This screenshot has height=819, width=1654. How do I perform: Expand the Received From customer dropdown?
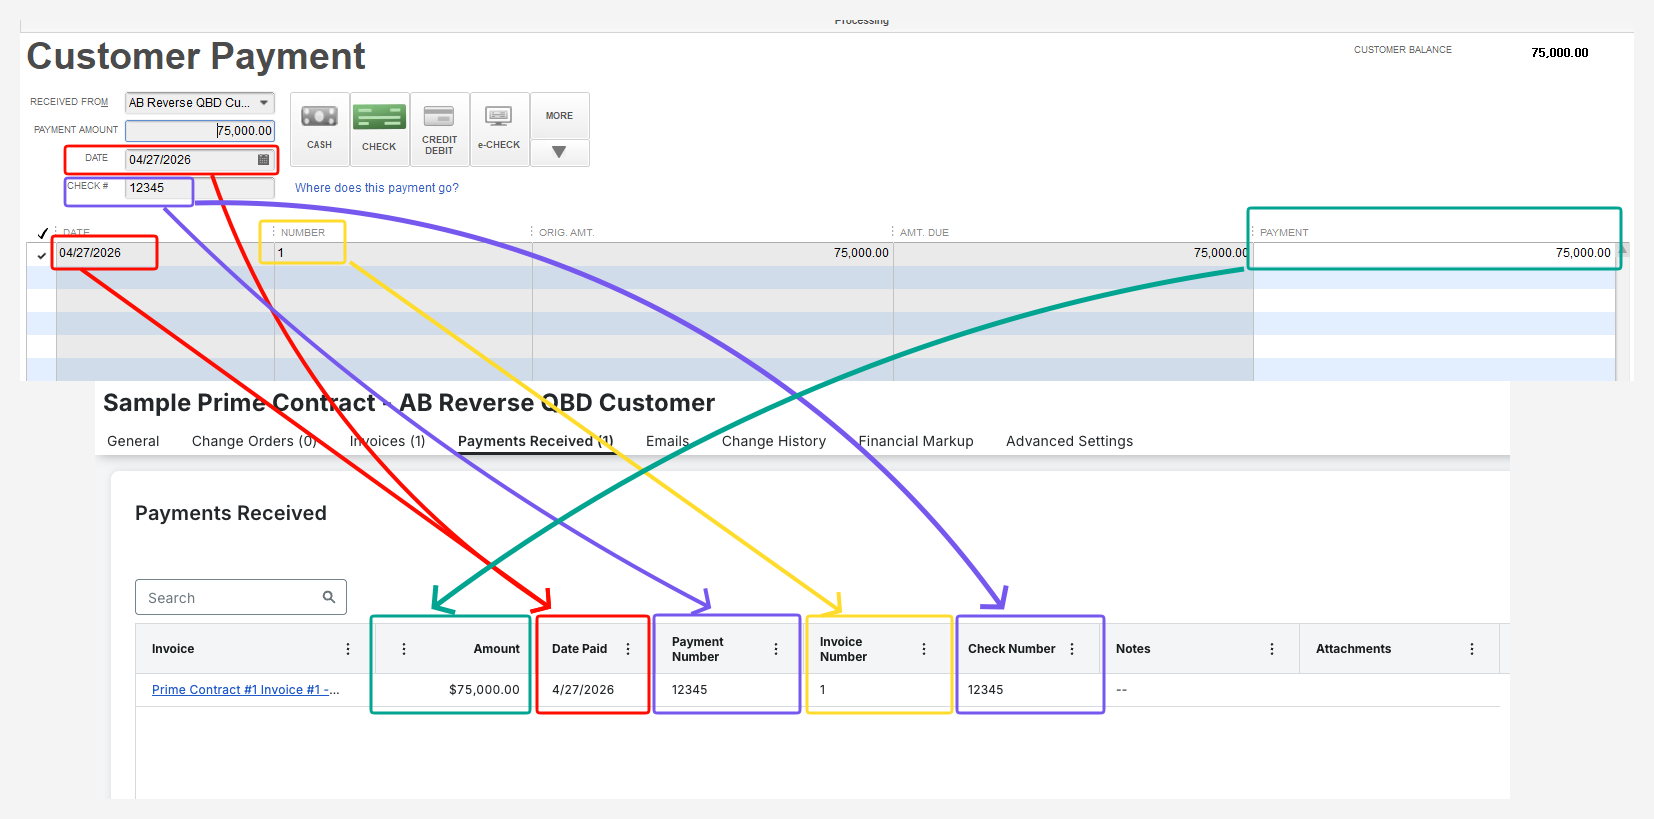264,103
